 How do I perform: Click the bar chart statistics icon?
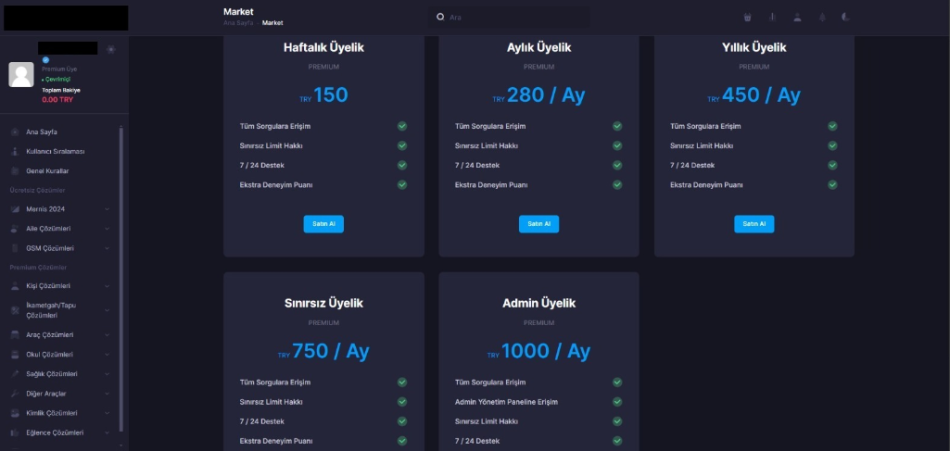pos(772,17)
